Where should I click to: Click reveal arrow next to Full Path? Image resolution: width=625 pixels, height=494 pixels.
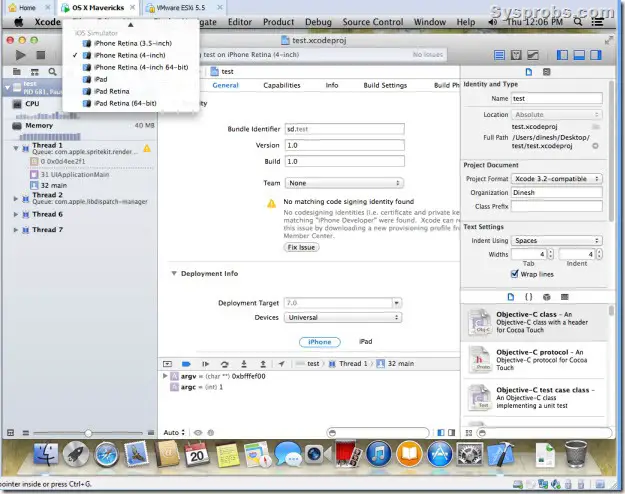595,146
